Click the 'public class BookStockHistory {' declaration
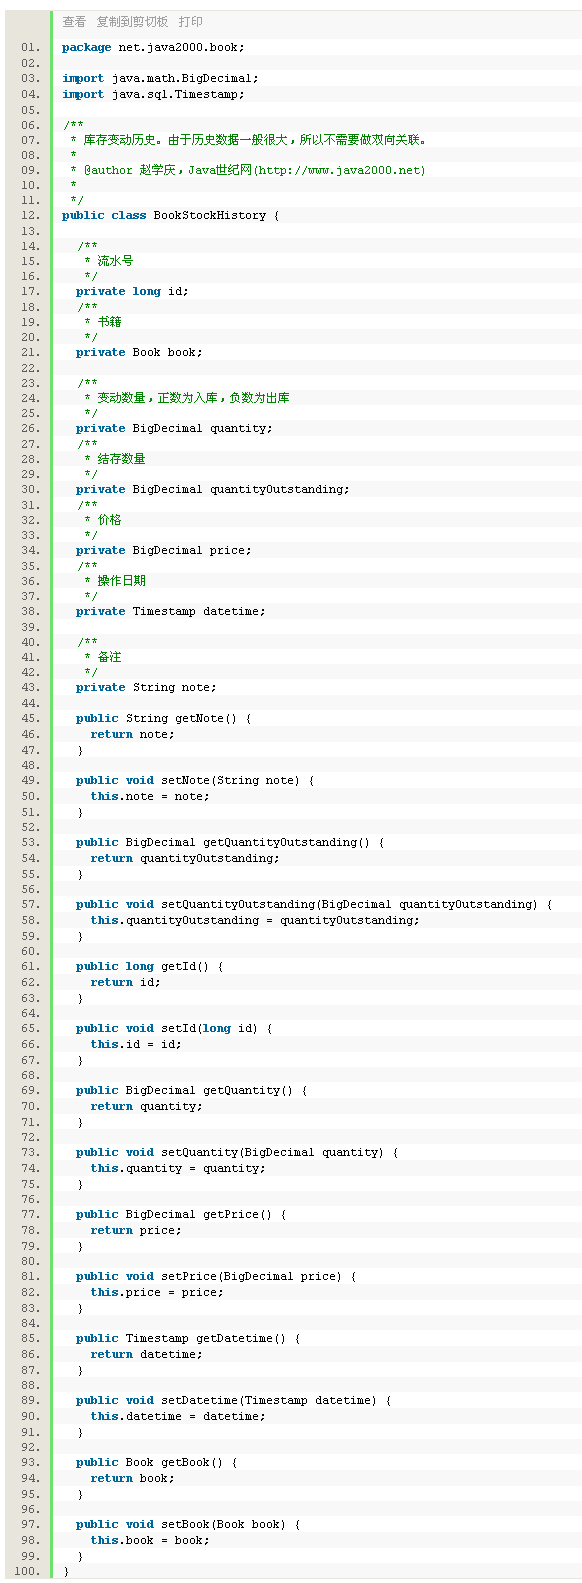Image resolution: width=582 pixels, height=1583 pixels. point(171,215)
